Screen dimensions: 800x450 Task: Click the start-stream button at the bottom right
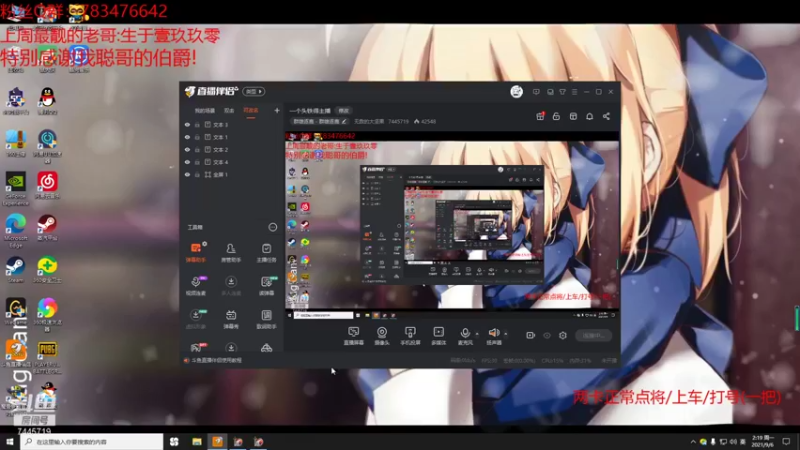point(593,335)
